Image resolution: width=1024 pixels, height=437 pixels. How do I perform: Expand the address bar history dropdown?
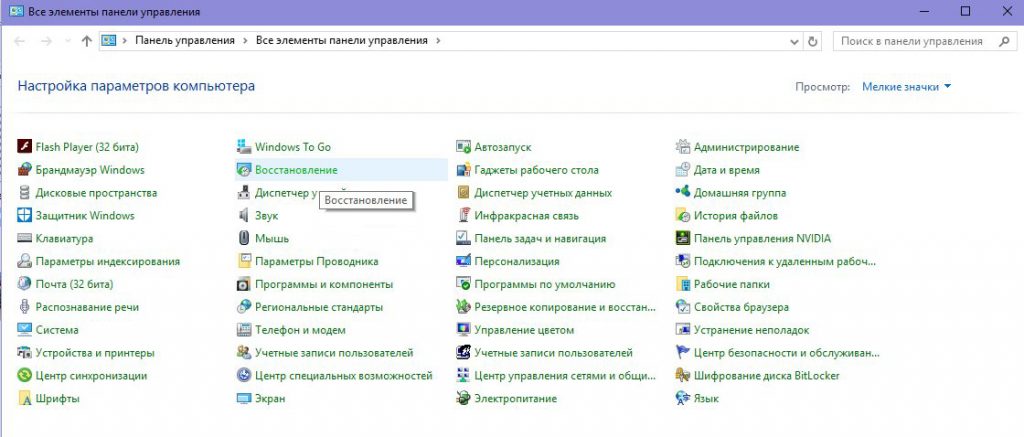click(794, 40)
